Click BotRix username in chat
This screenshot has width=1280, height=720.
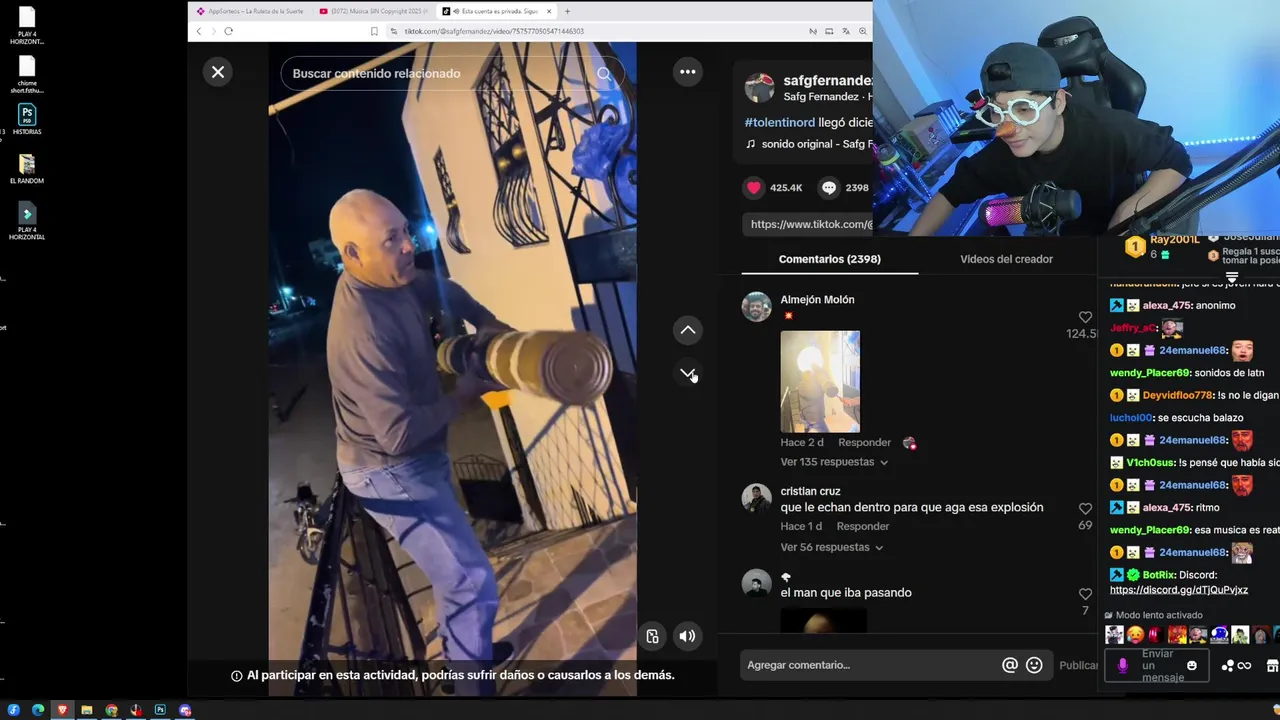1160,575
